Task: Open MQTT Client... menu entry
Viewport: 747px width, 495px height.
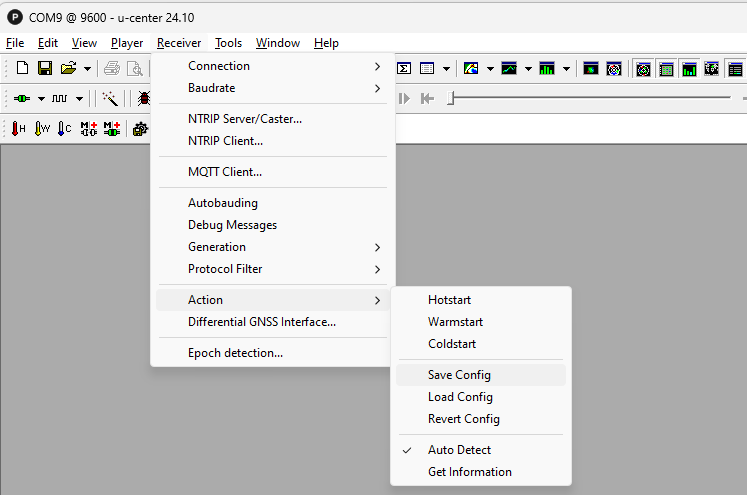Action: (x=273, y=172)
